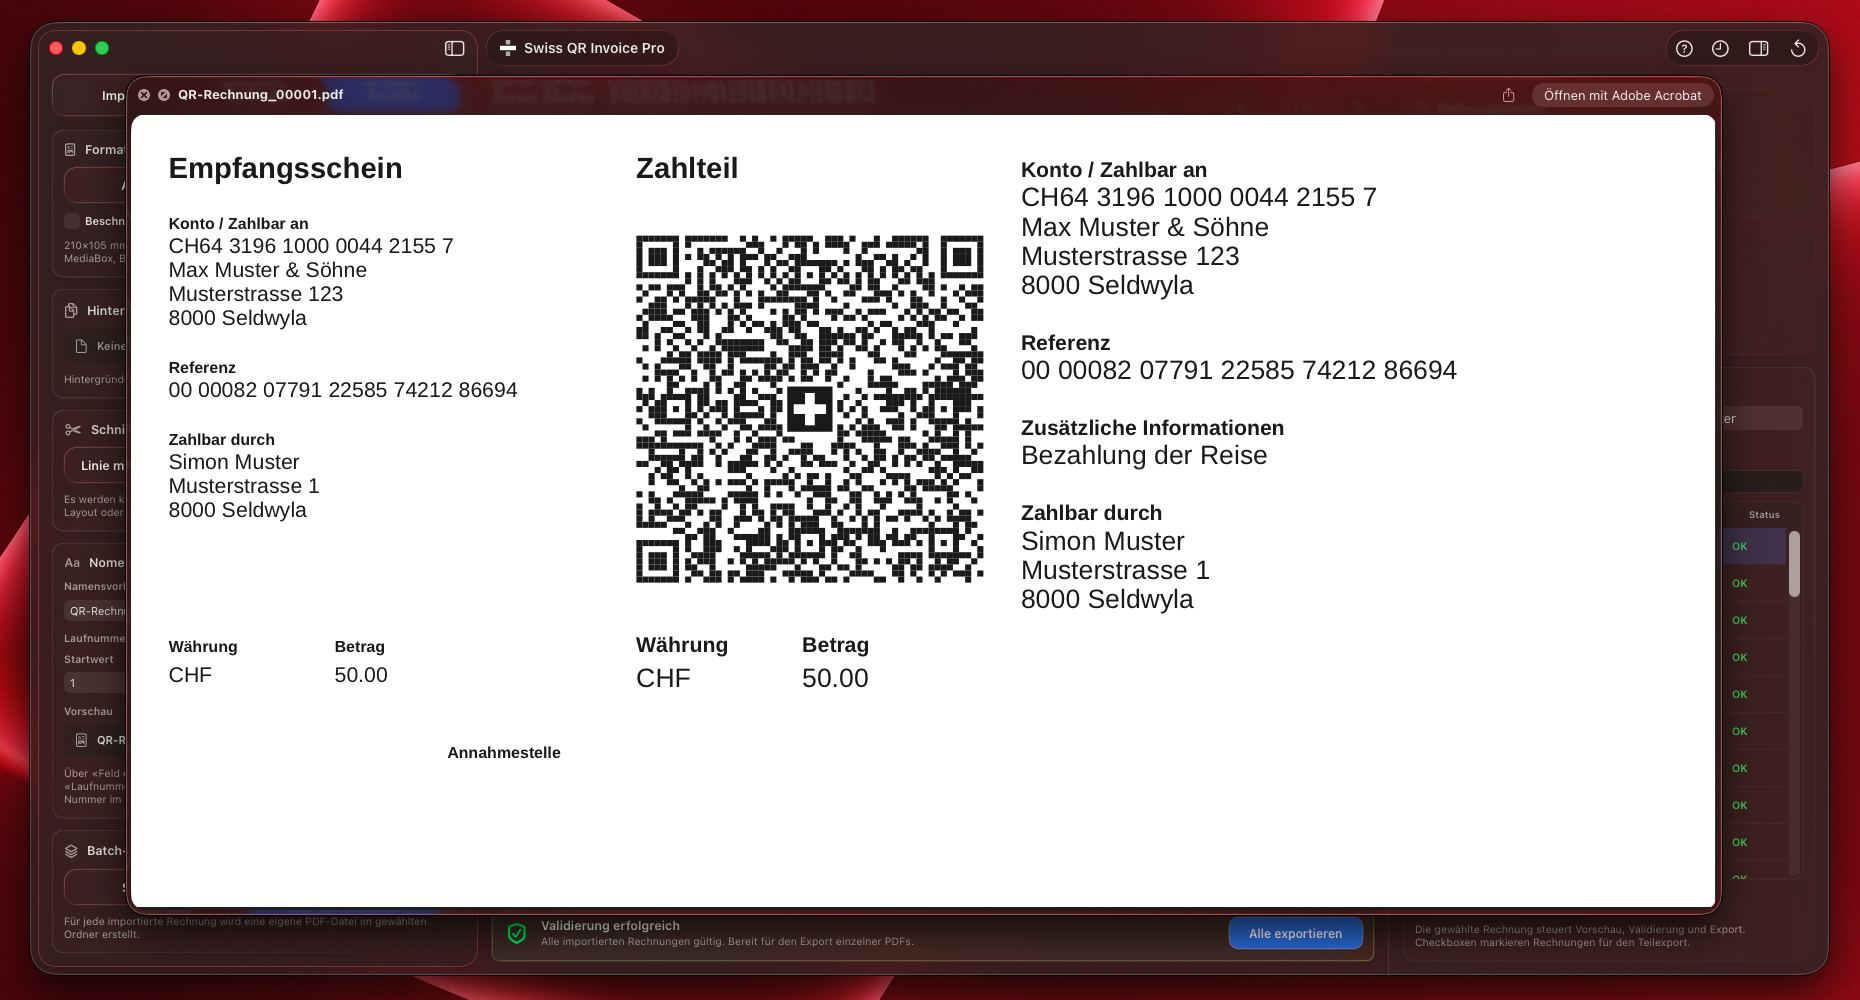This screenshot has height=1000, width=1860.
Task: Click the scissors Schnitt section icon
Action: point(72,429)
